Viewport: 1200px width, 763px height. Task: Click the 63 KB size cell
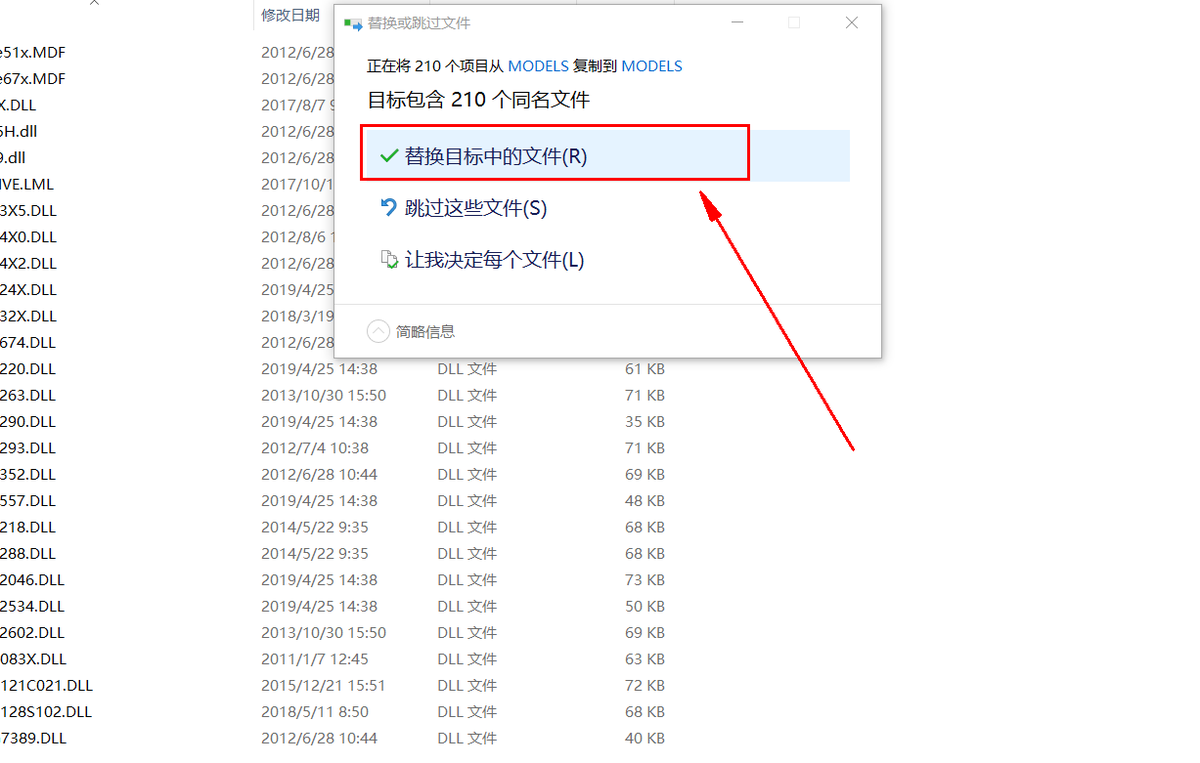click(x=645, y=659)
